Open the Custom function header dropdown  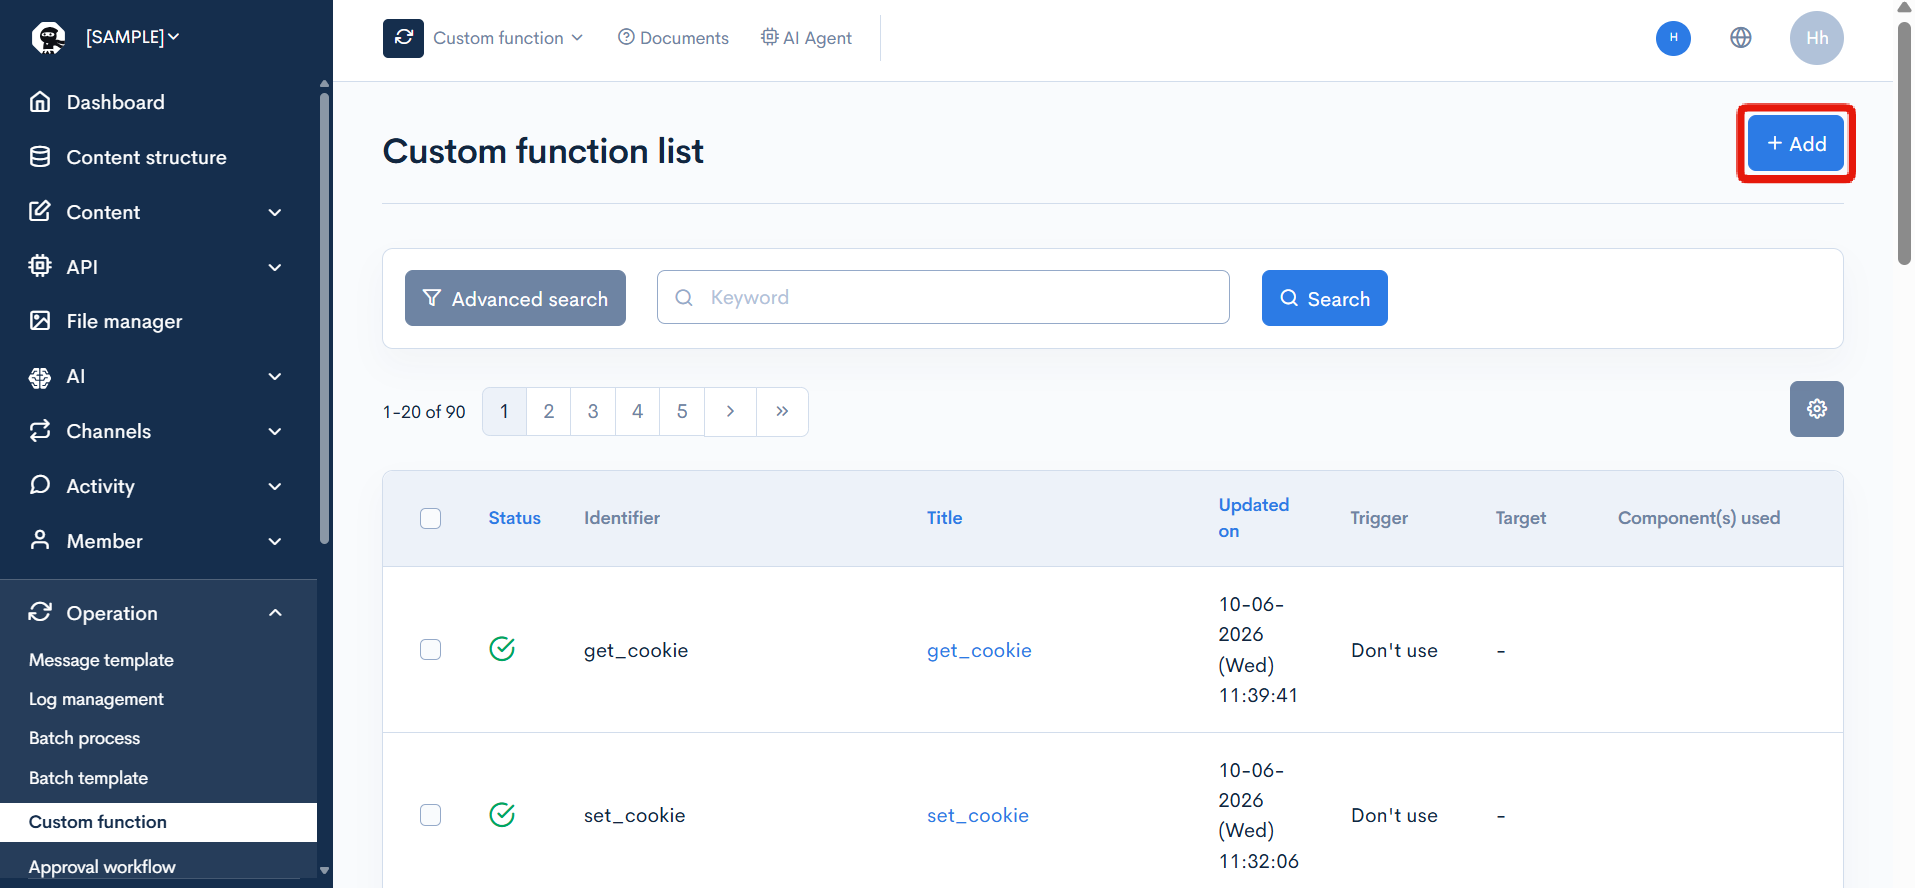click(x=507, y=38)
